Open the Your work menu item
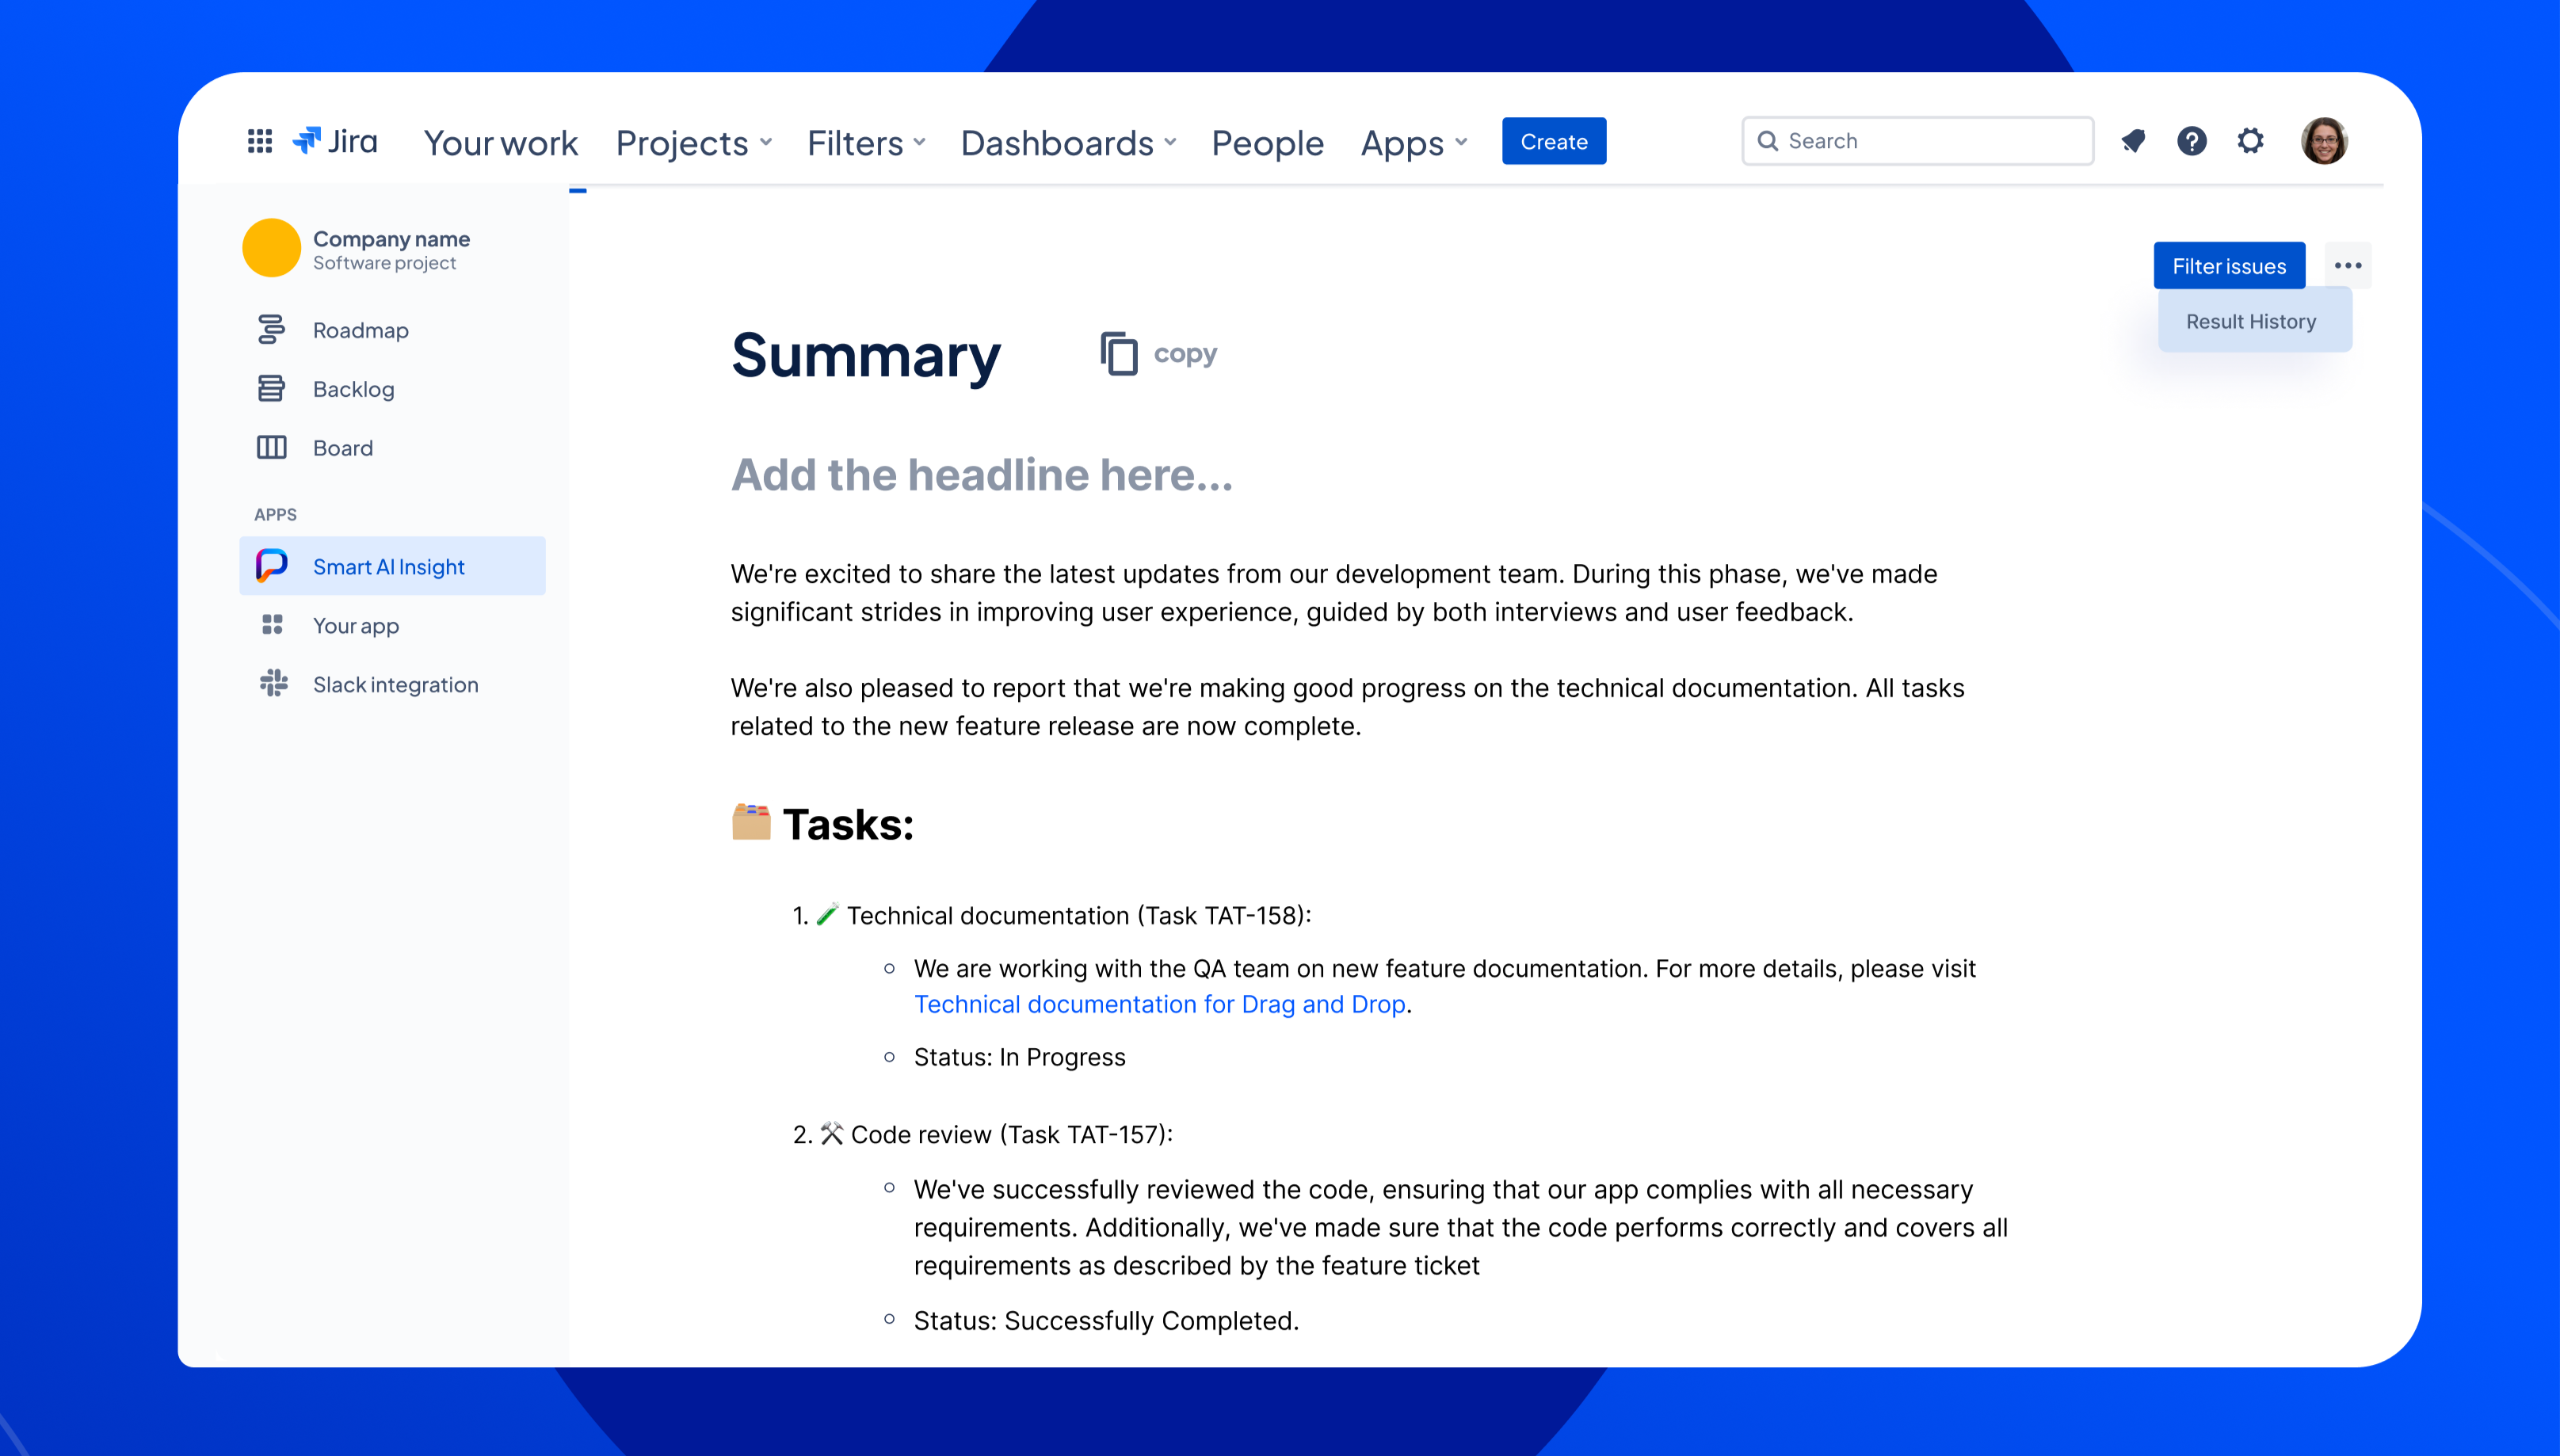 tap(501, 143)
